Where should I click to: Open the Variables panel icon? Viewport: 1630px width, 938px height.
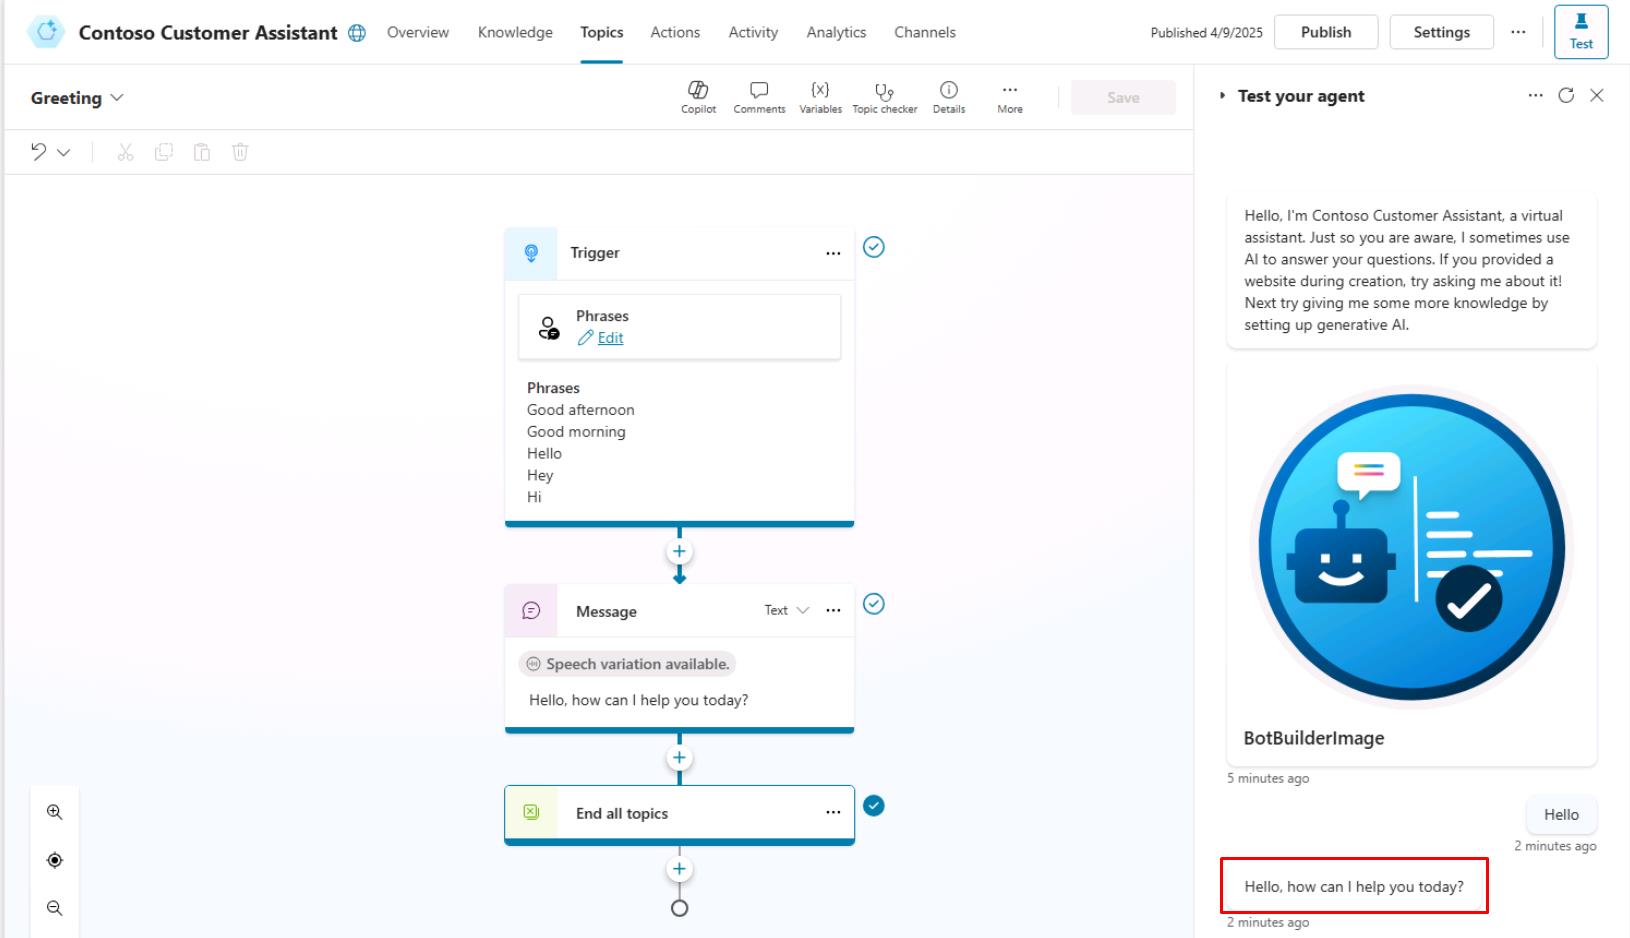[x=820, y=97]
